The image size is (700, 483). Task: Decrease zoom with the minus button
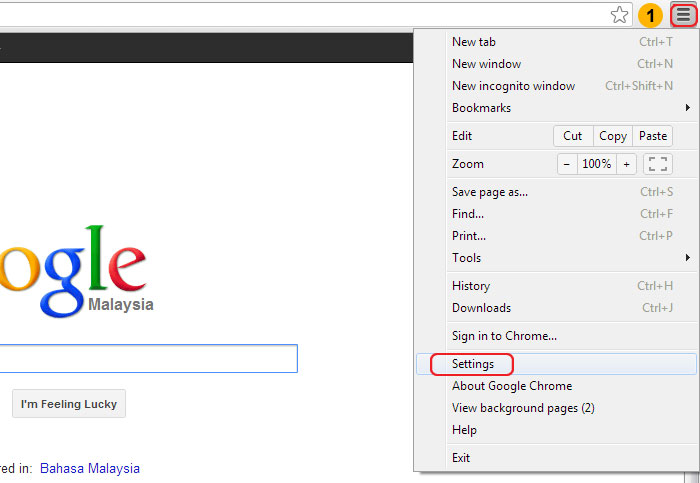click(567, 164)
